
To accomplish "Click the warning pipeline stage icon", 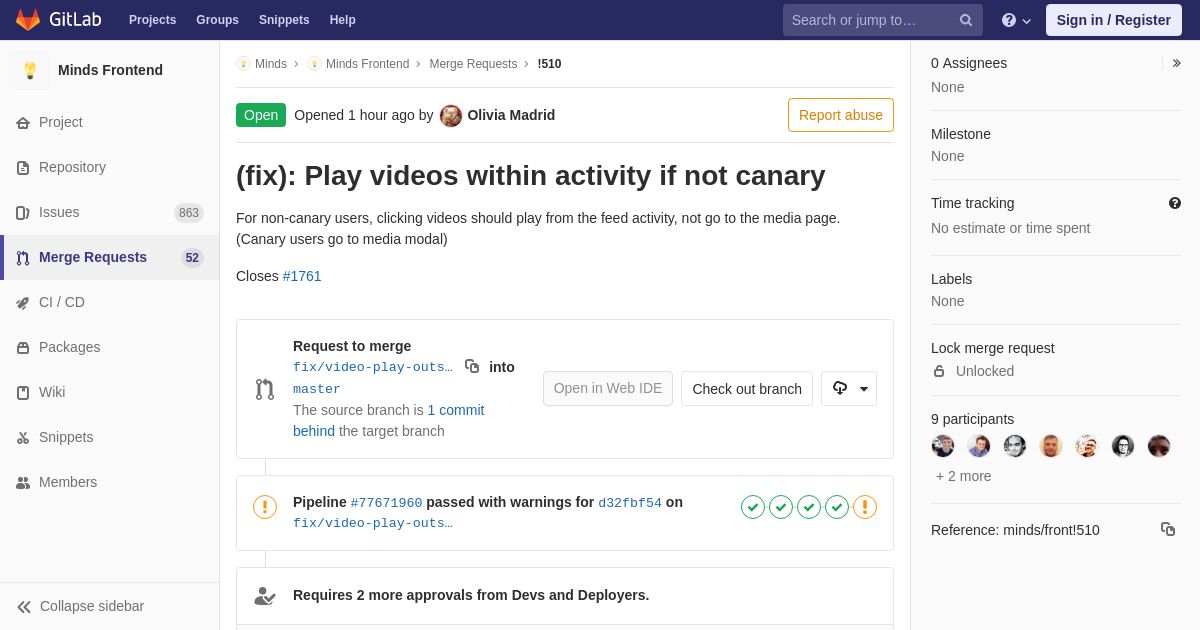I will pos(865,507).
